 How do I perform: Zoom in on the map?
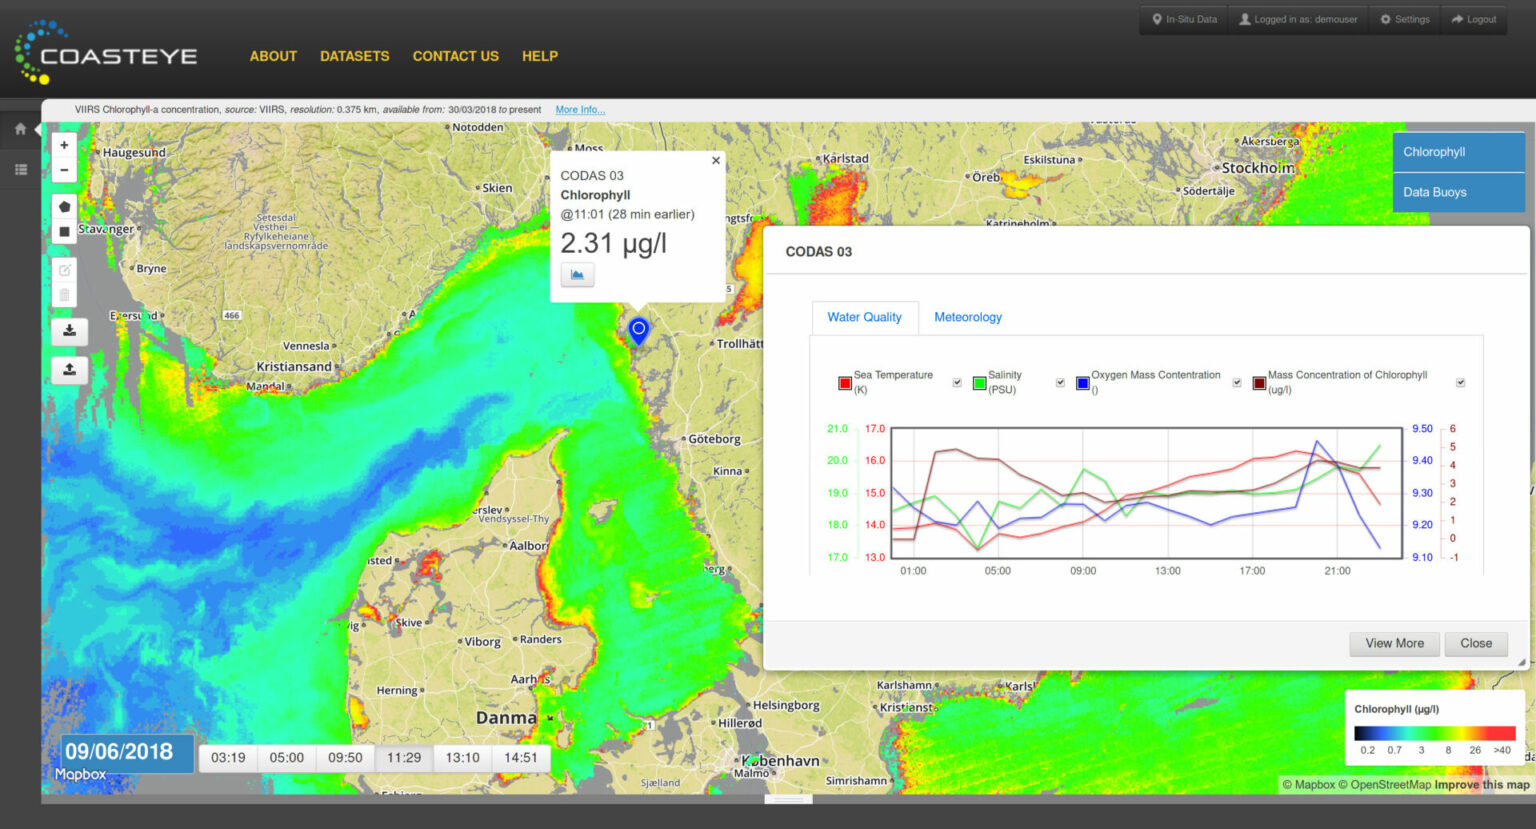(x=63, y=144)
